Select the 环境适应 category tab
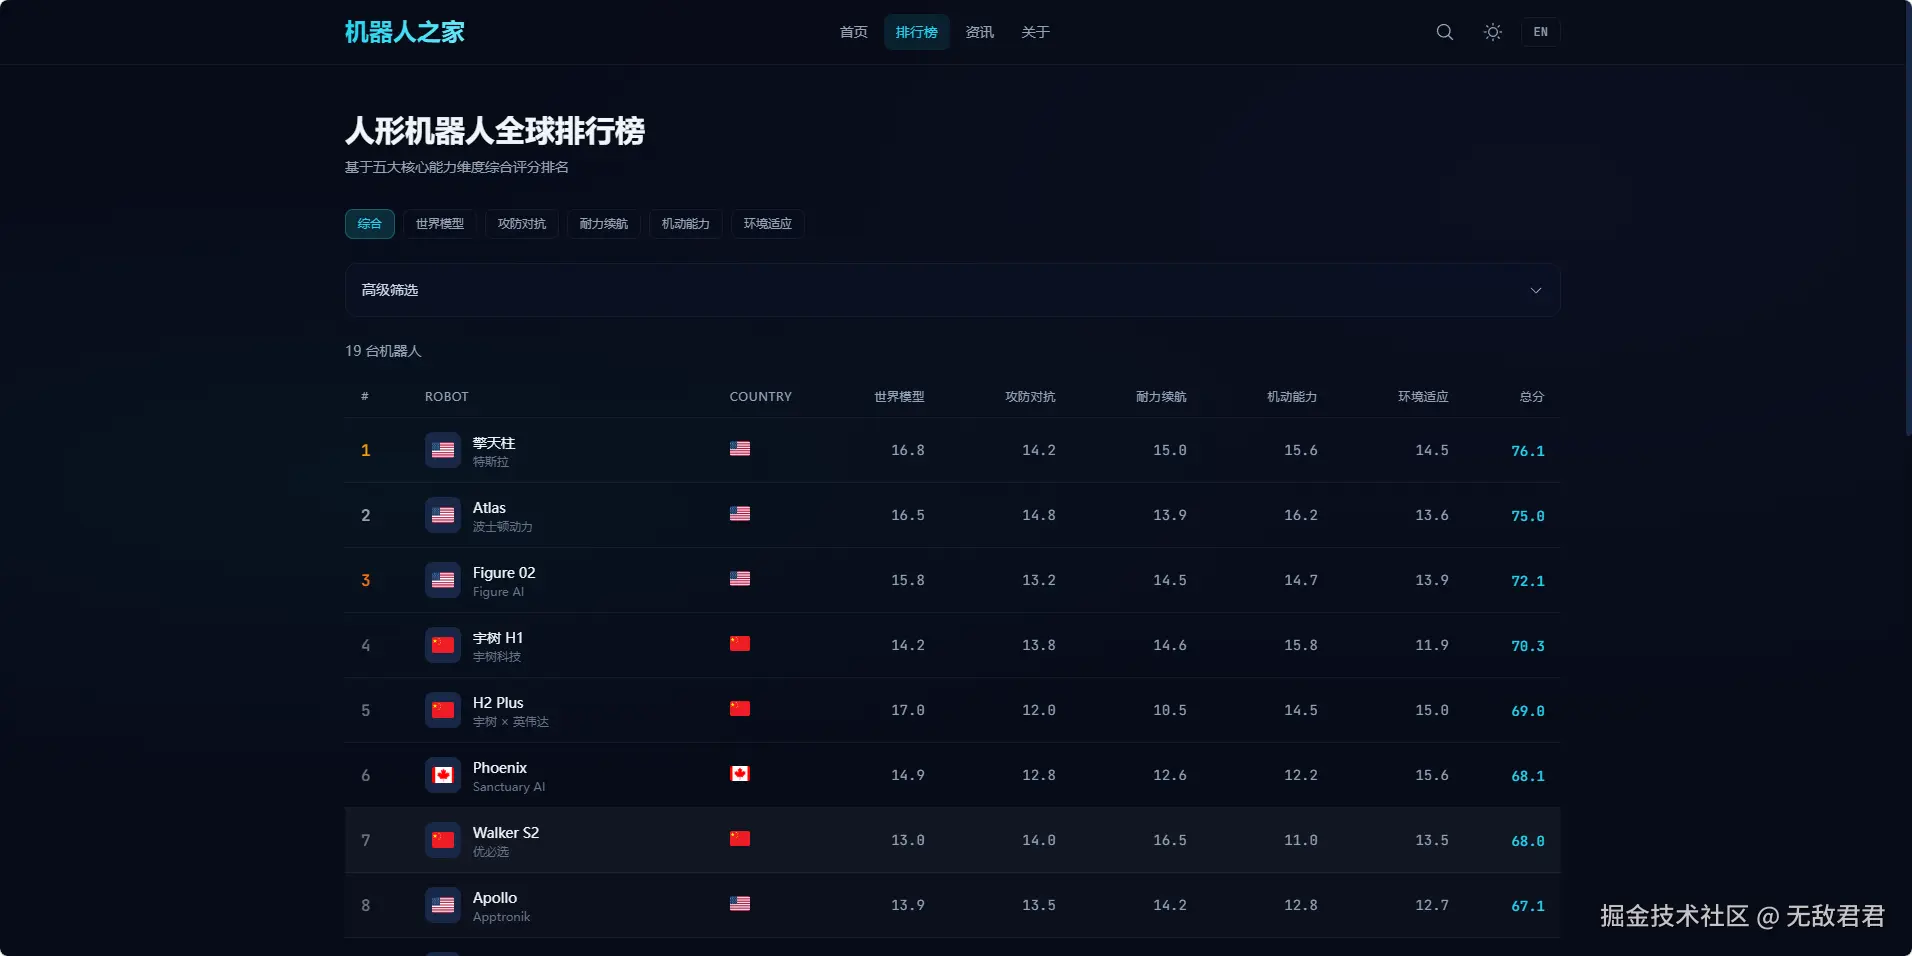The height and width of the screenshot is (956, 1912). 768,224
